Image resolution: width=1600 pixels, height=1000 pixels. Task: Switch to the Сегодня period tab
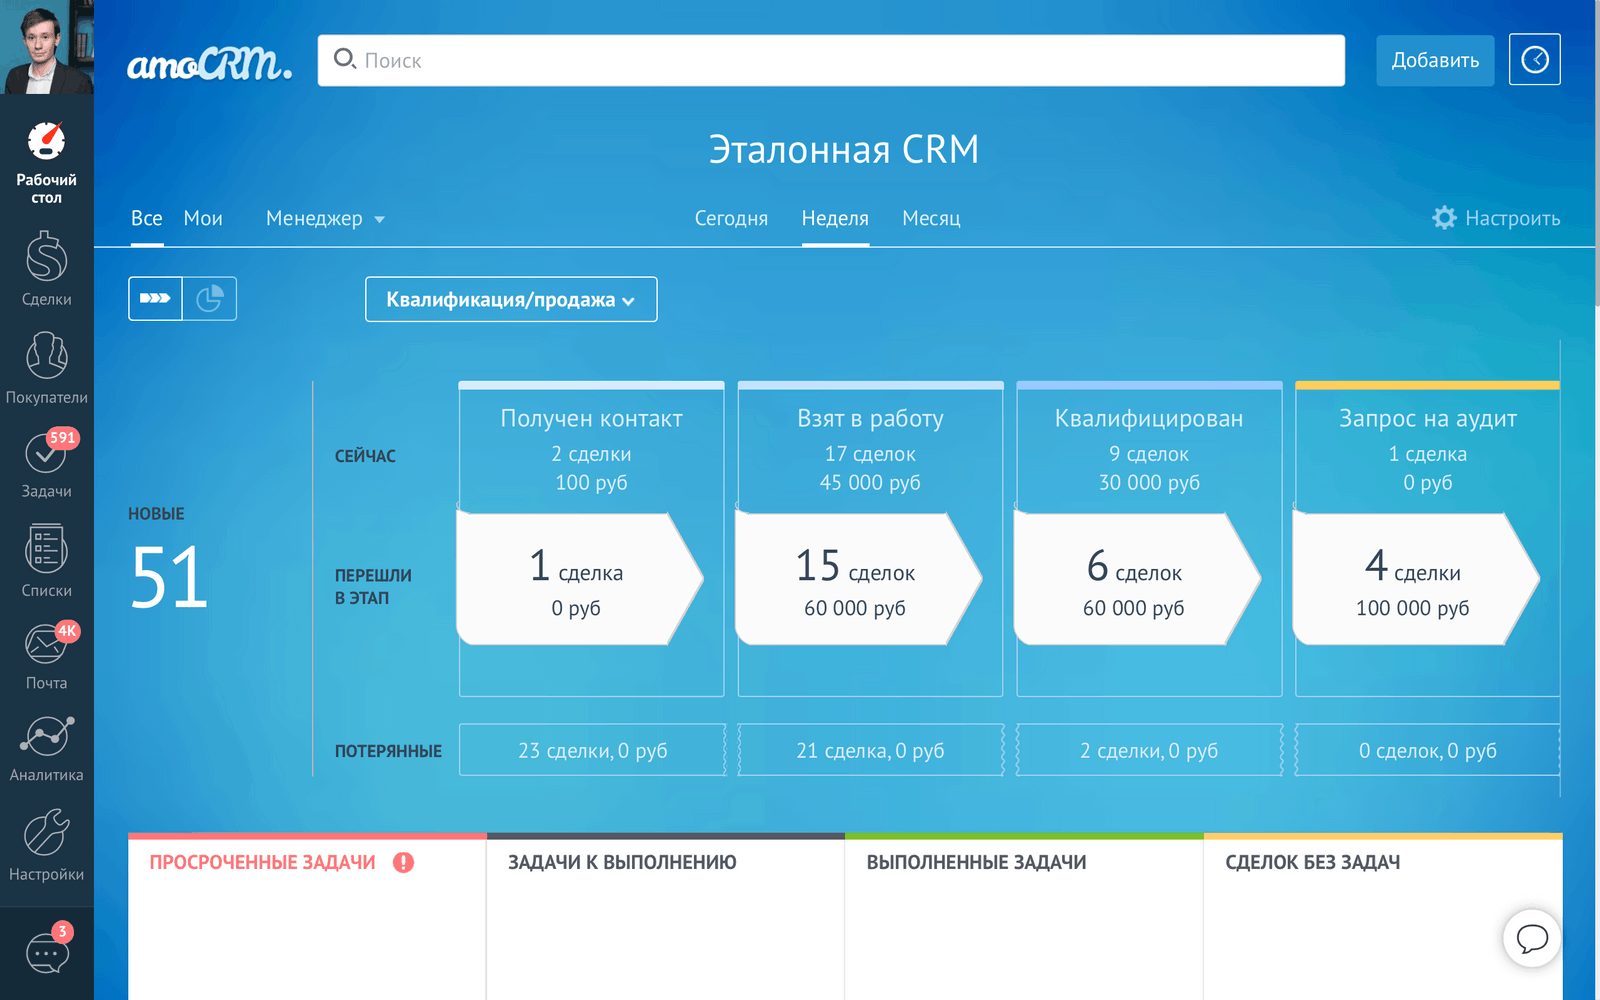click(731, 218)
